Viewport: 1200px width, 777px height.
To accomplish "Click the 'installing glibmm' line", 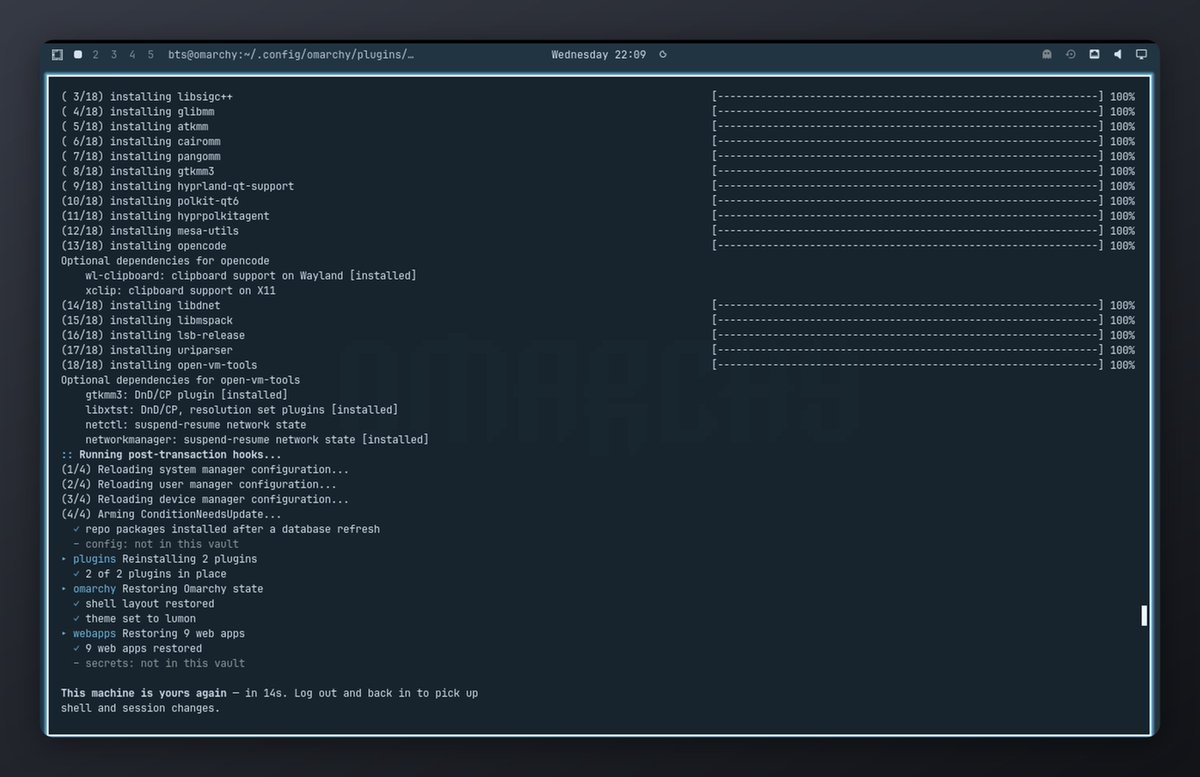I will tap(138, 112).
